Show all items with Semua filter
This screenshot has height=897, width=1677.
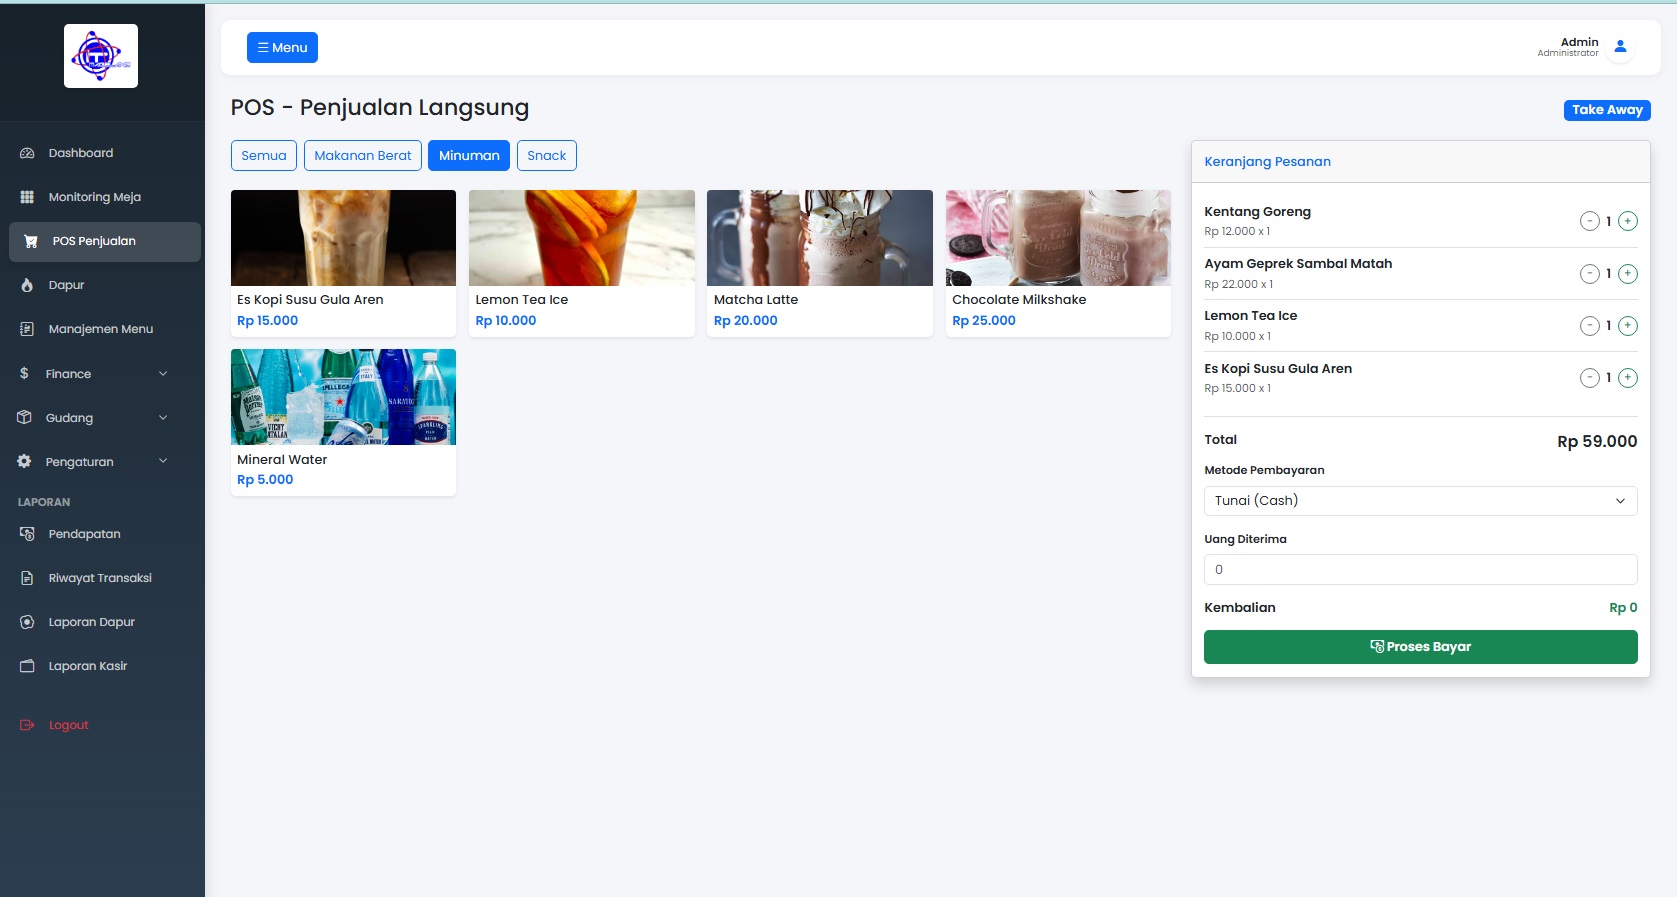(x=264, y=155)
